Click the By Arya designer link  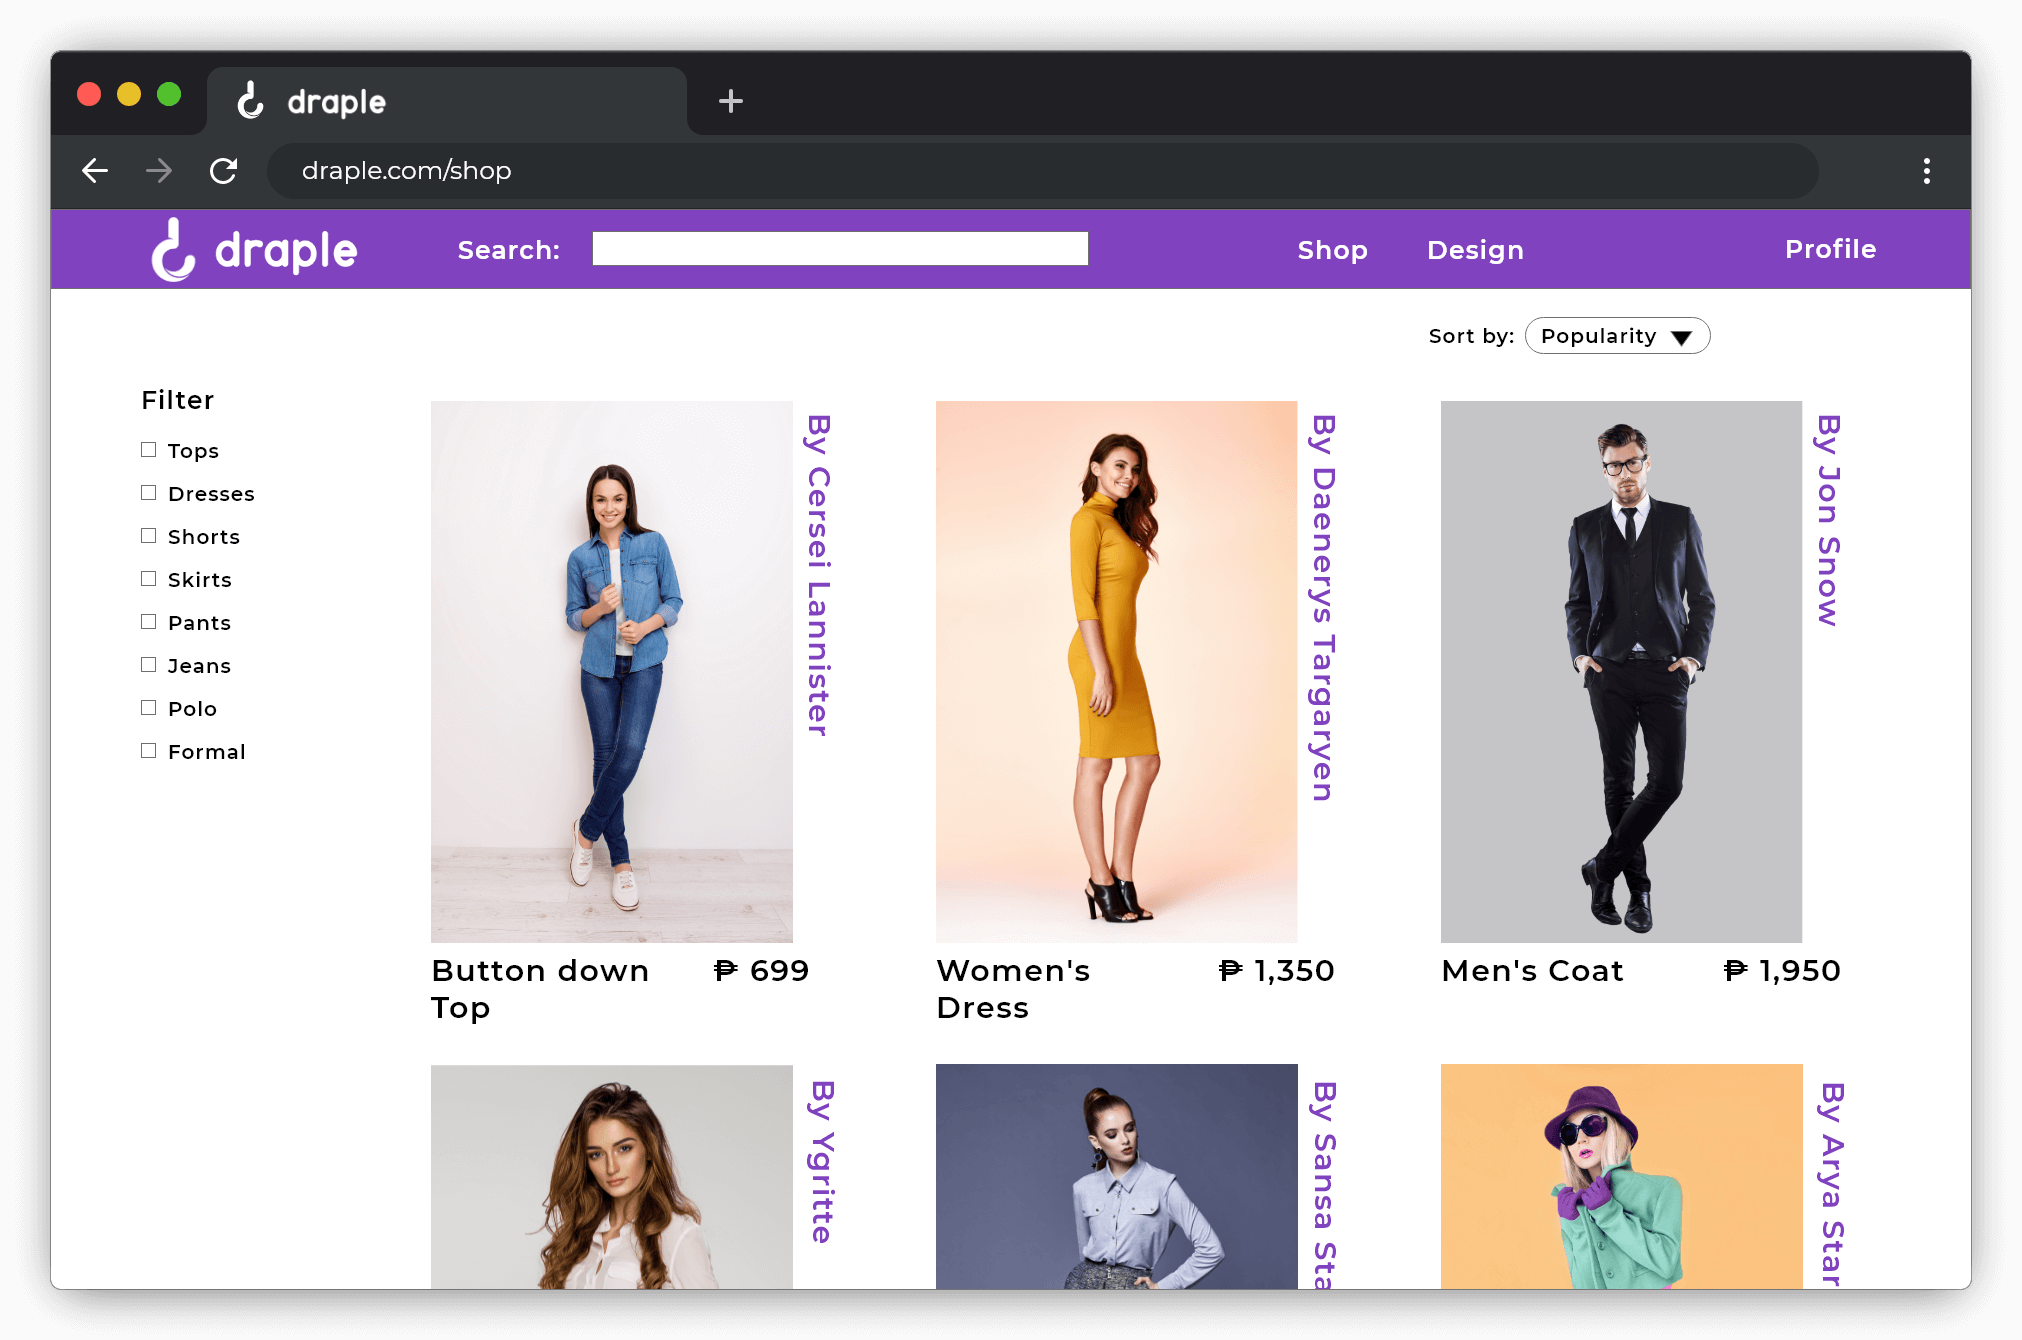[1832, 1185]
